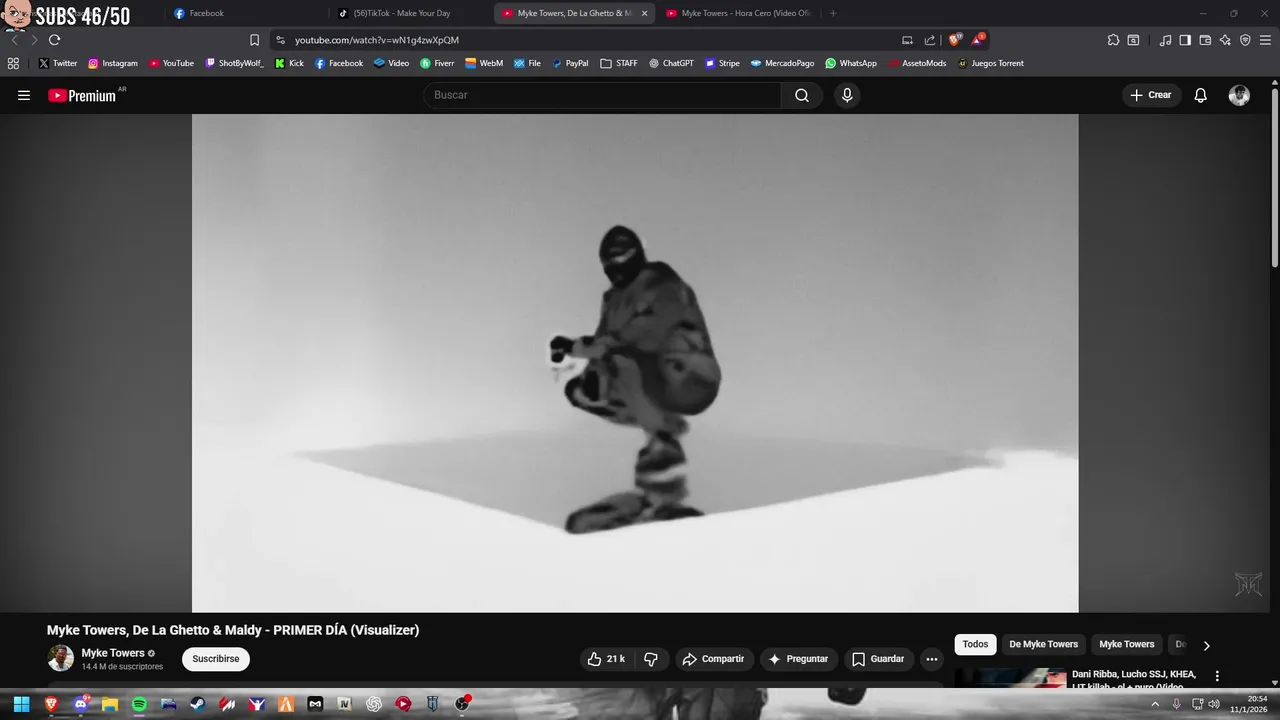This screenshot has height=720, width=1280.
Task: Focus the Buscar search field
Action: [x=603, y=95]
